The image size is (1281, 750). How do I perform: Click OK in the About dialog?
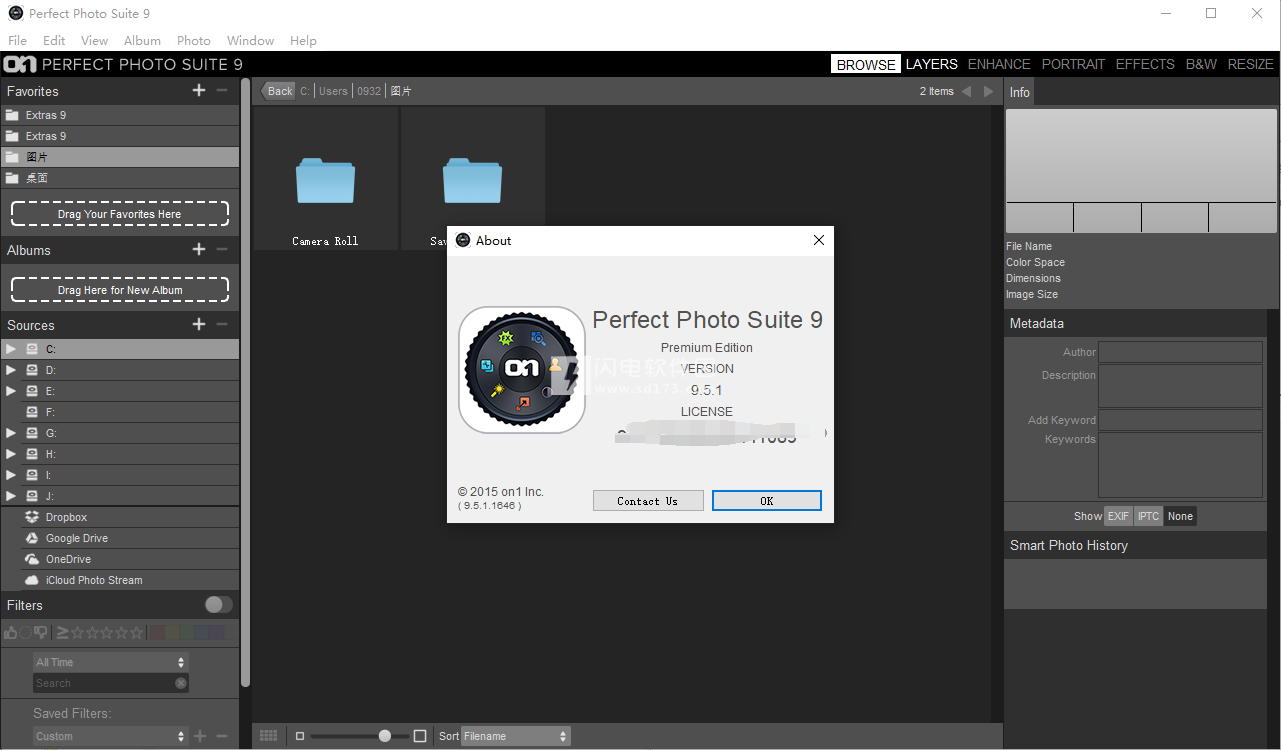[767, 501]
